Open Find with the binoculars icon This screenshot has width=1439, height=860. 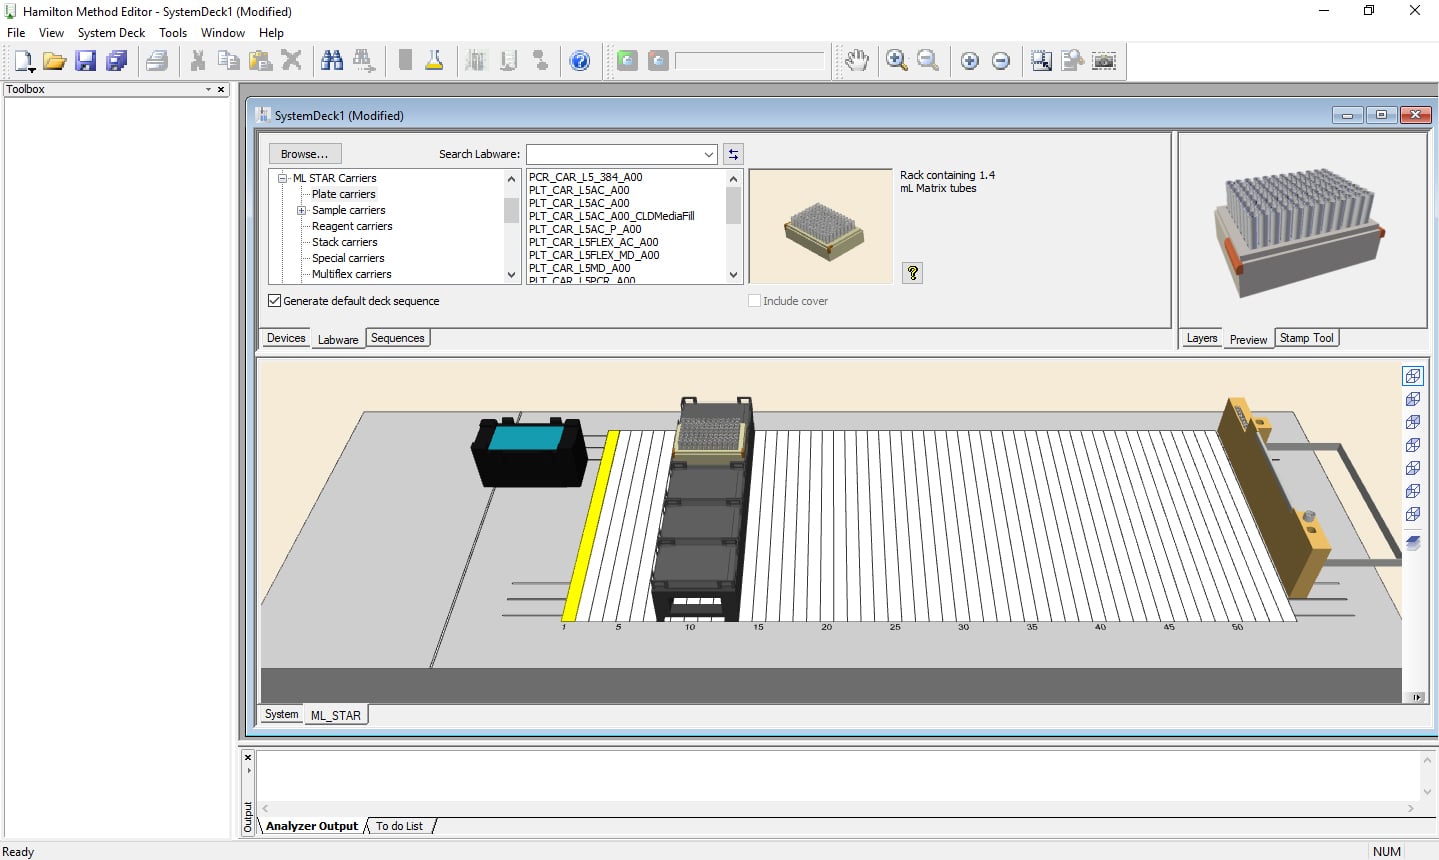[x=332, y=61]
